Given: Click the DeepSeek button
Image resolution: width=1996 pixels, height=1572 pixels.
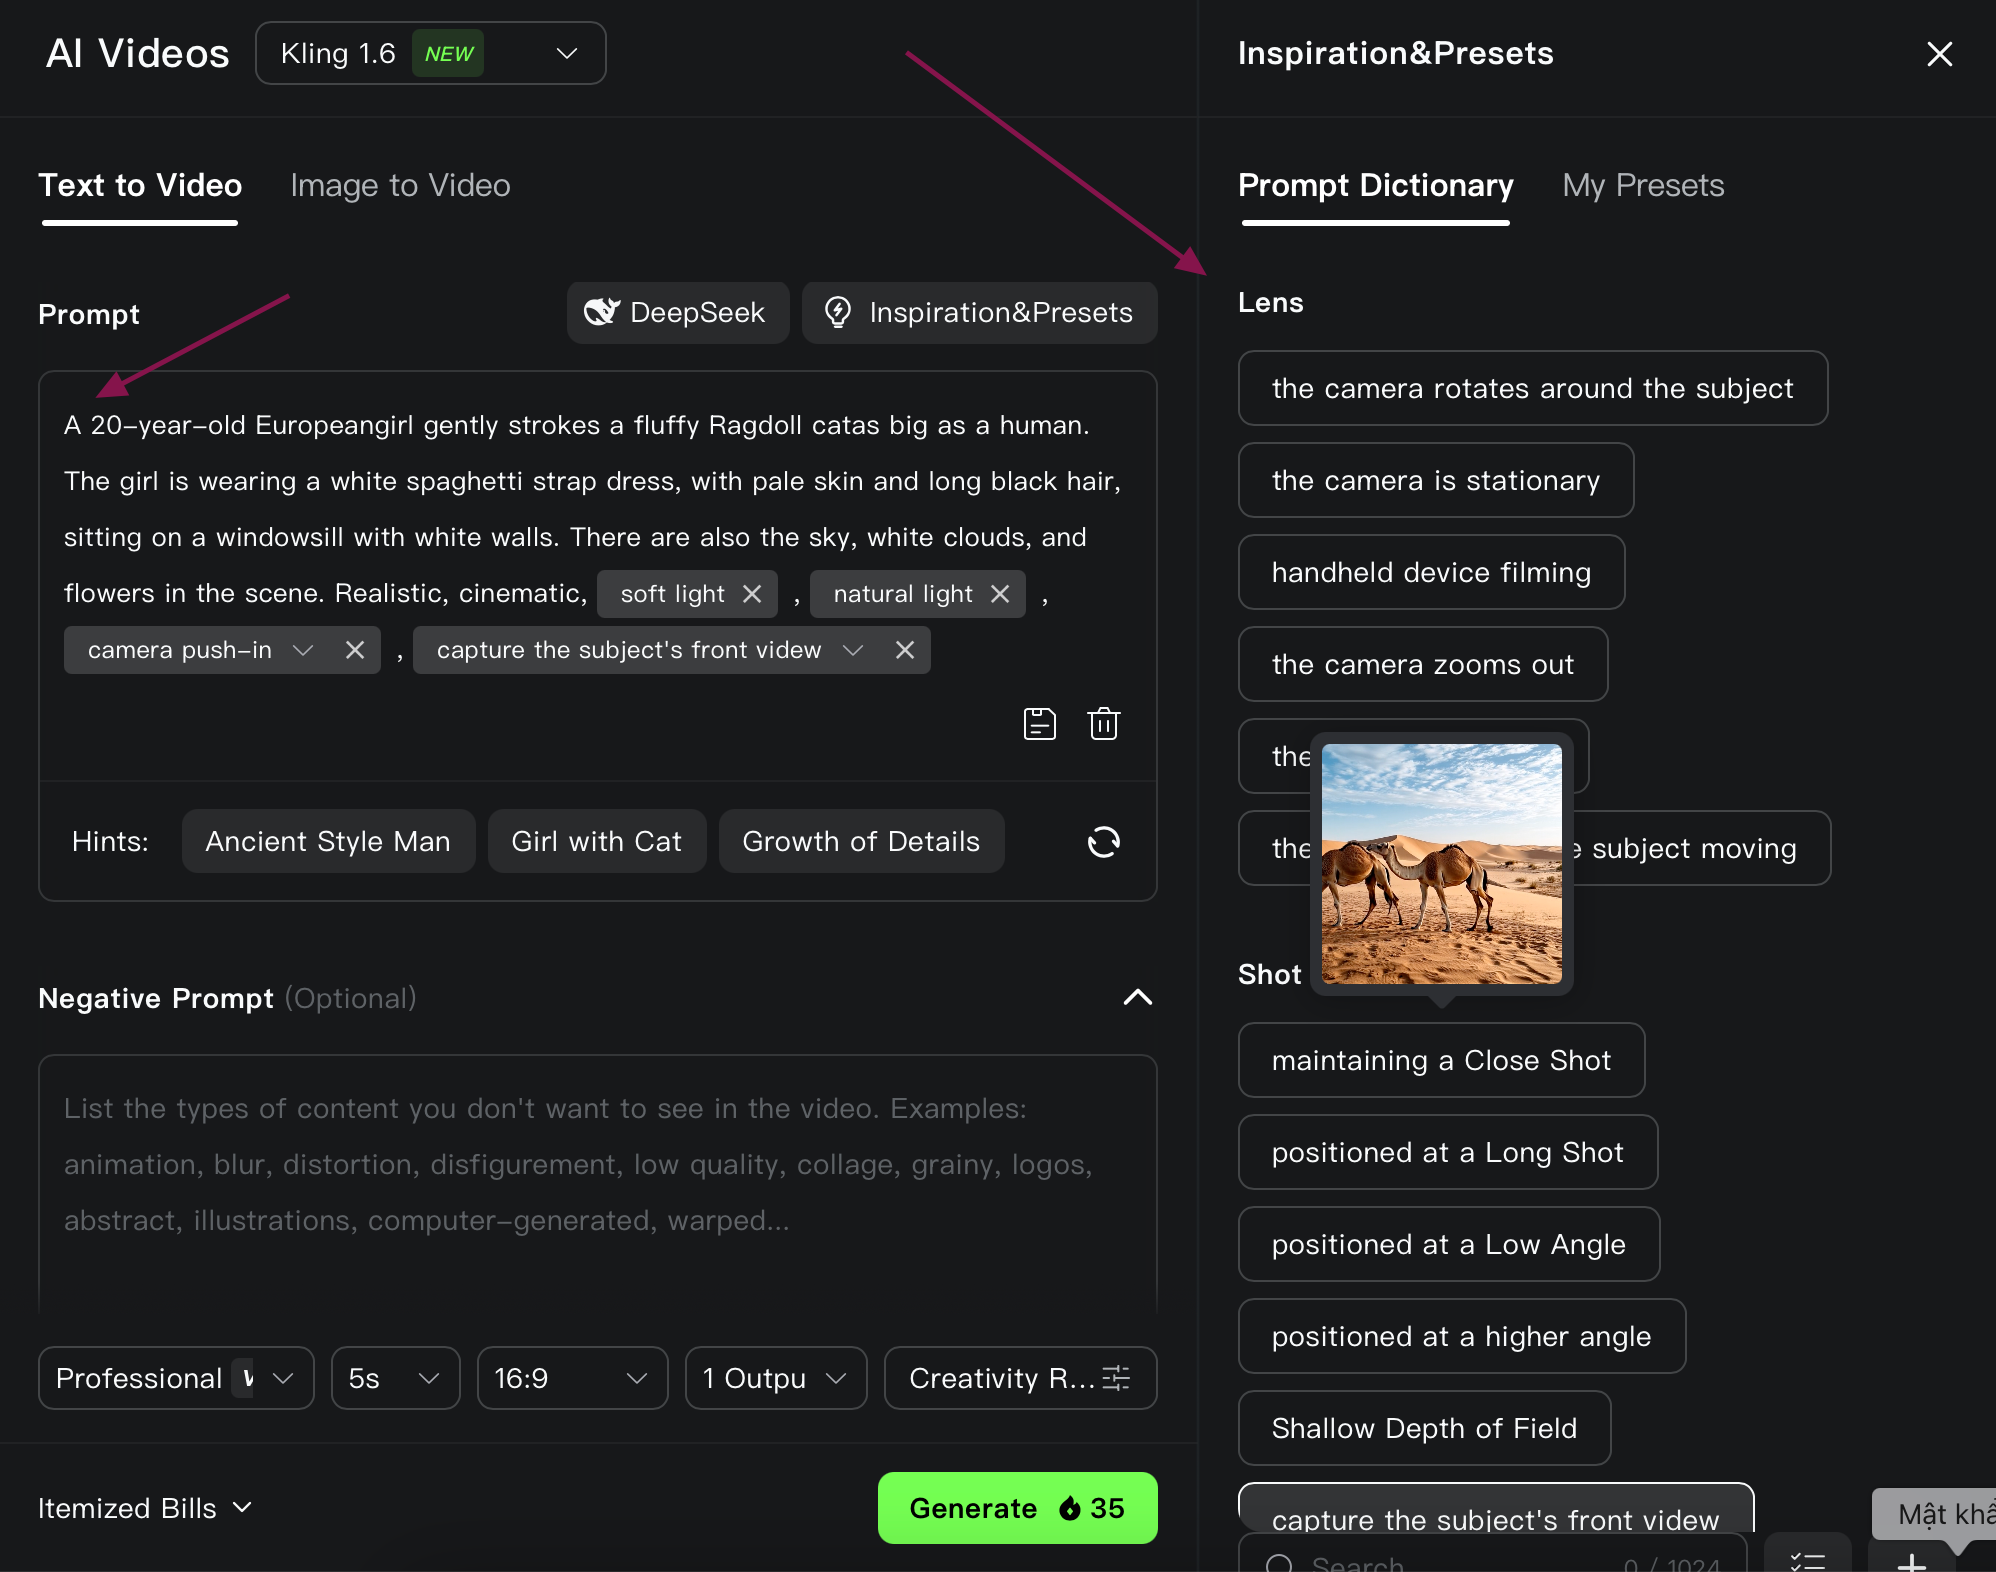Looking at the screenshot, I should pos(677,313).
